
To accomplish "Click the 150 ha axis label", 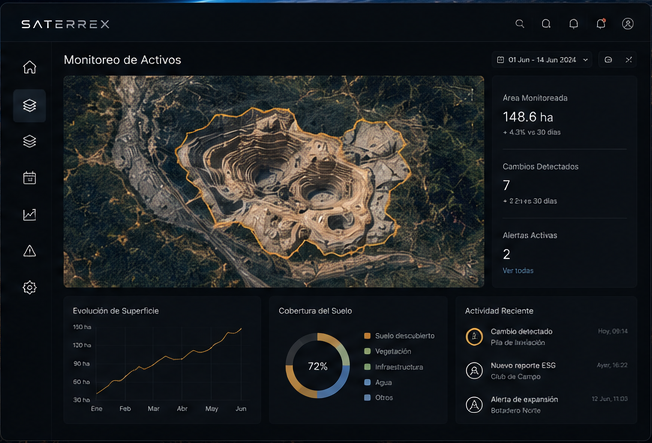I will click(x=82, y=327).
